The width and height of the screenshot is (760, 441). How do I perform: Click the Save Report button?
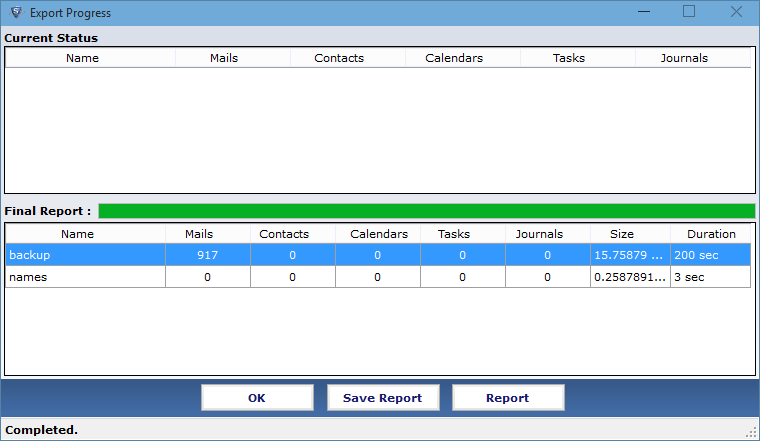[383, 398]
